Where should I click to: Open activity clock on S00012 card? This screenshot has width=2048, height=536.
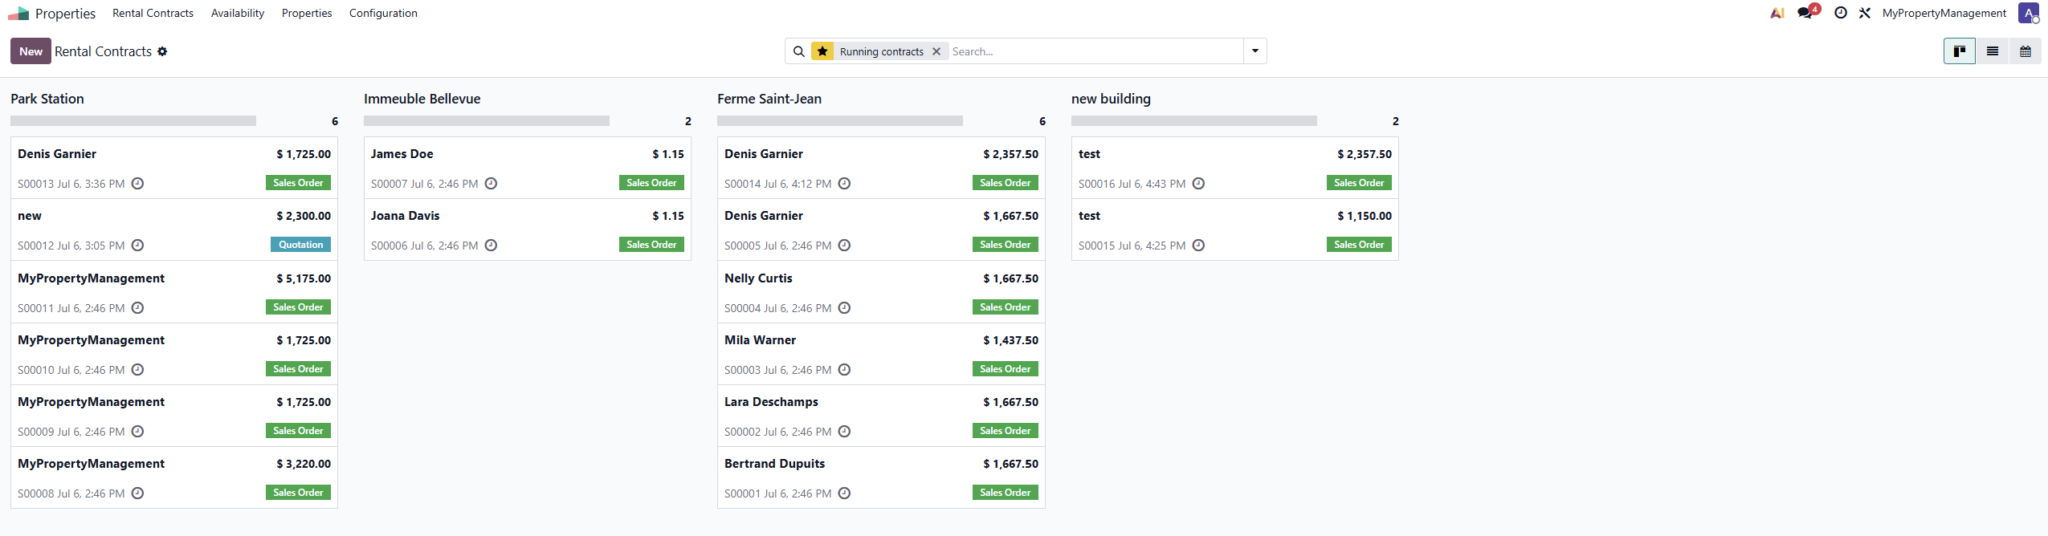tap(138, 246)
